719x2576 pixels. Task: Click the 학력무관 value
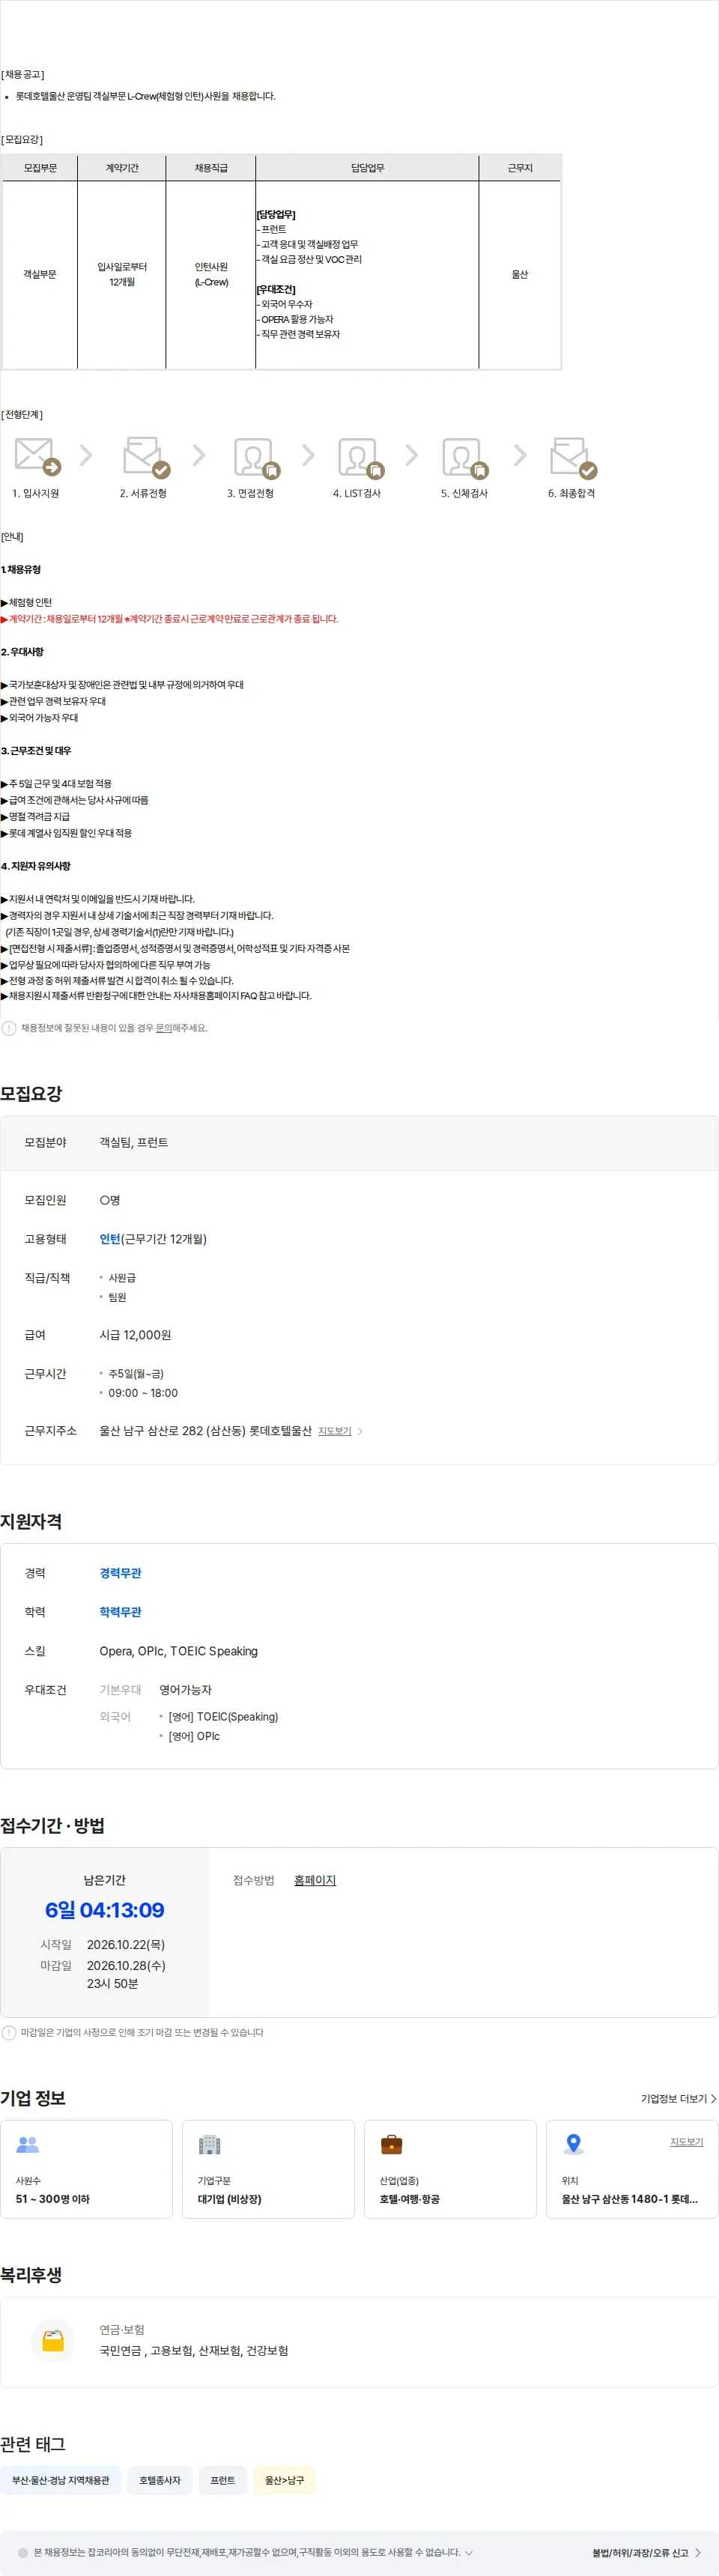[x=120, y=1612]
